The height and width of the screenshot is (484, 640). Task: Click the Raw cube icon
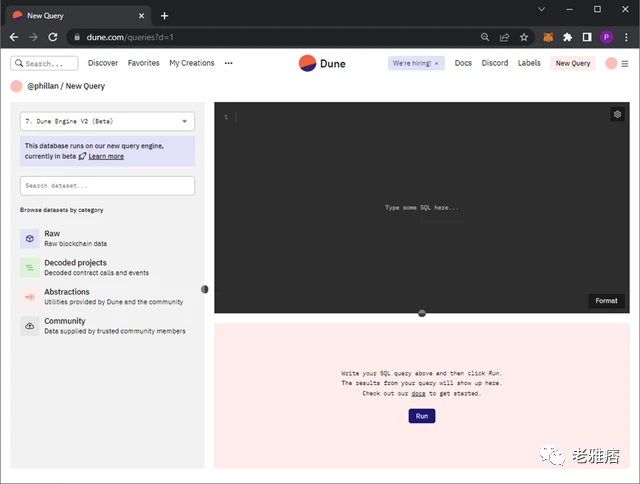(x=30, y=238)
